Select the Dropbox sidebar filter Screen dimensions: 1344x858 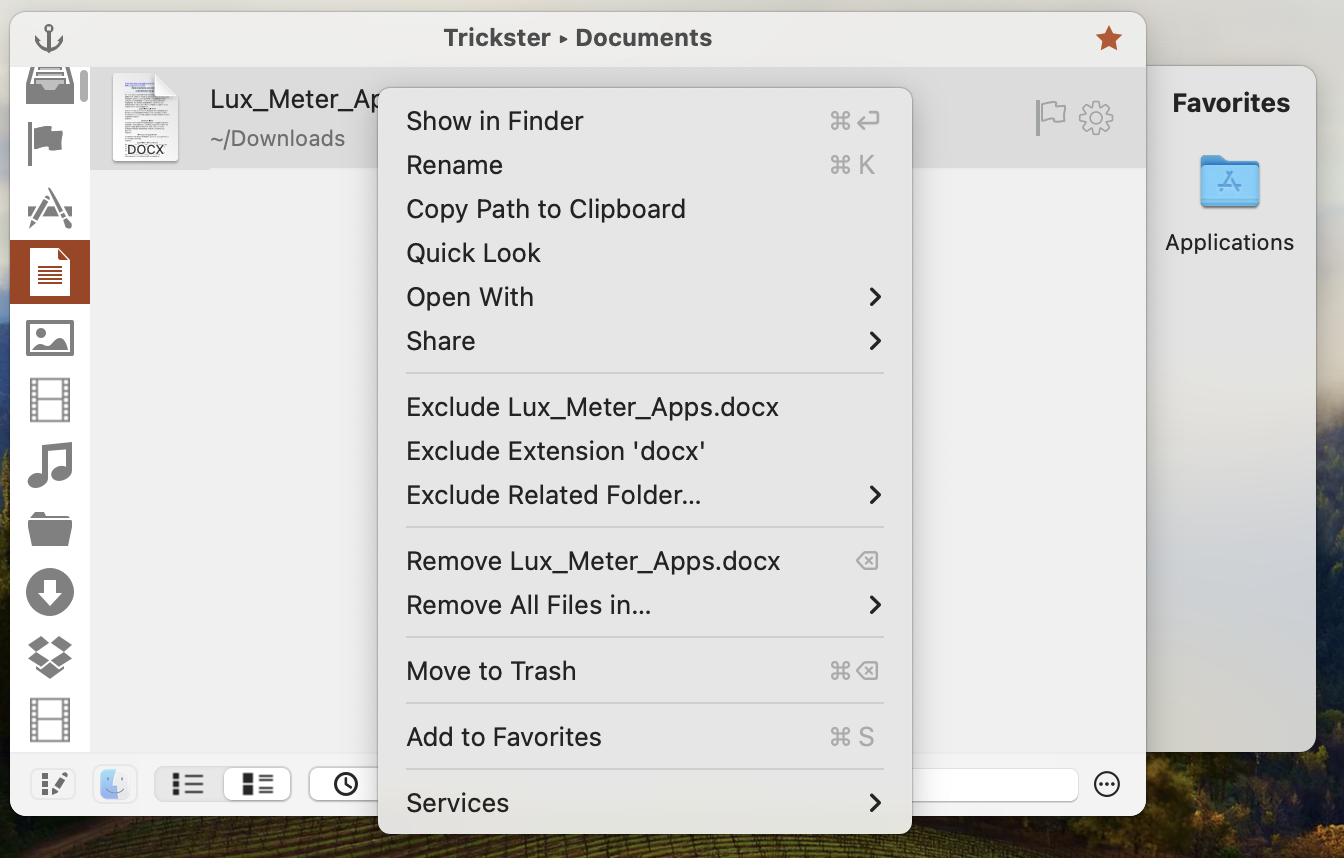(x=50, y=656)
